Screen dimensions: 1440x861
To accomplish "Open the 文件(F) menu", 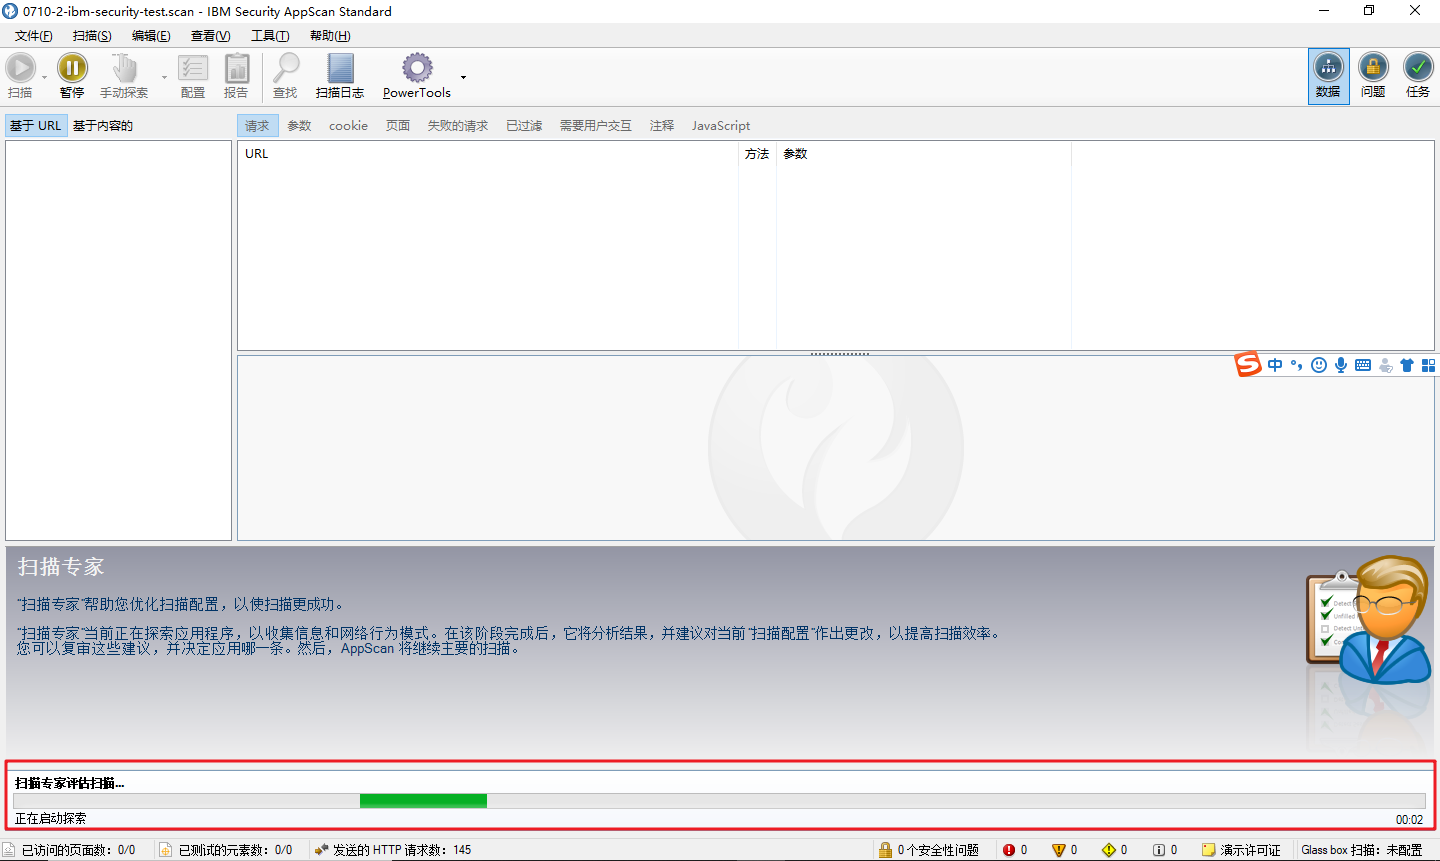I will (x=34, y=36).
